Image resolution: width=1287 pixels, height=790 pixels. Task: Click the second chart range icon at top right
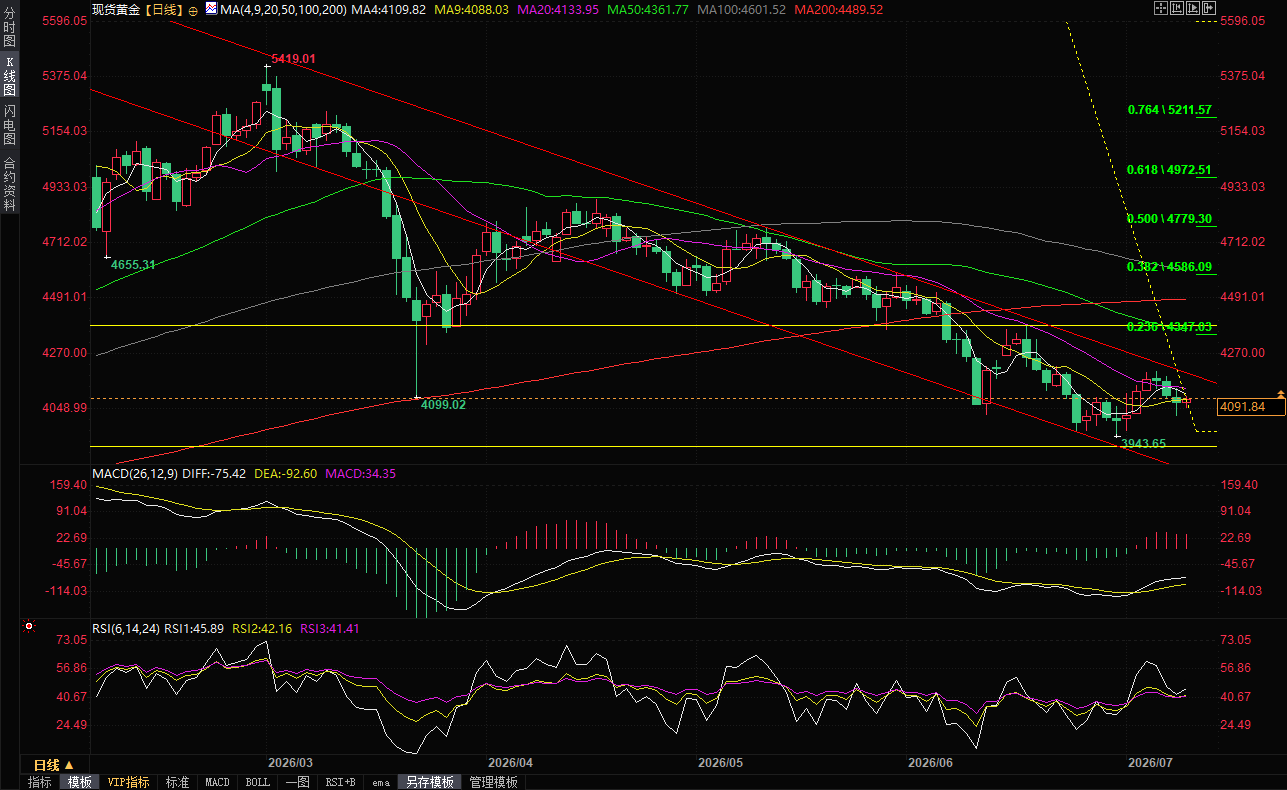1177,8
